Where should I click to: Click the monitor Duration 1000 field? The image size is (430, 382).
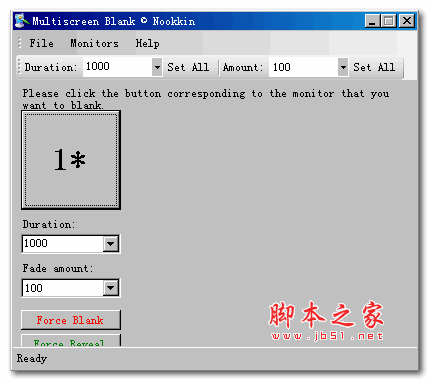(x=63, y=244)
